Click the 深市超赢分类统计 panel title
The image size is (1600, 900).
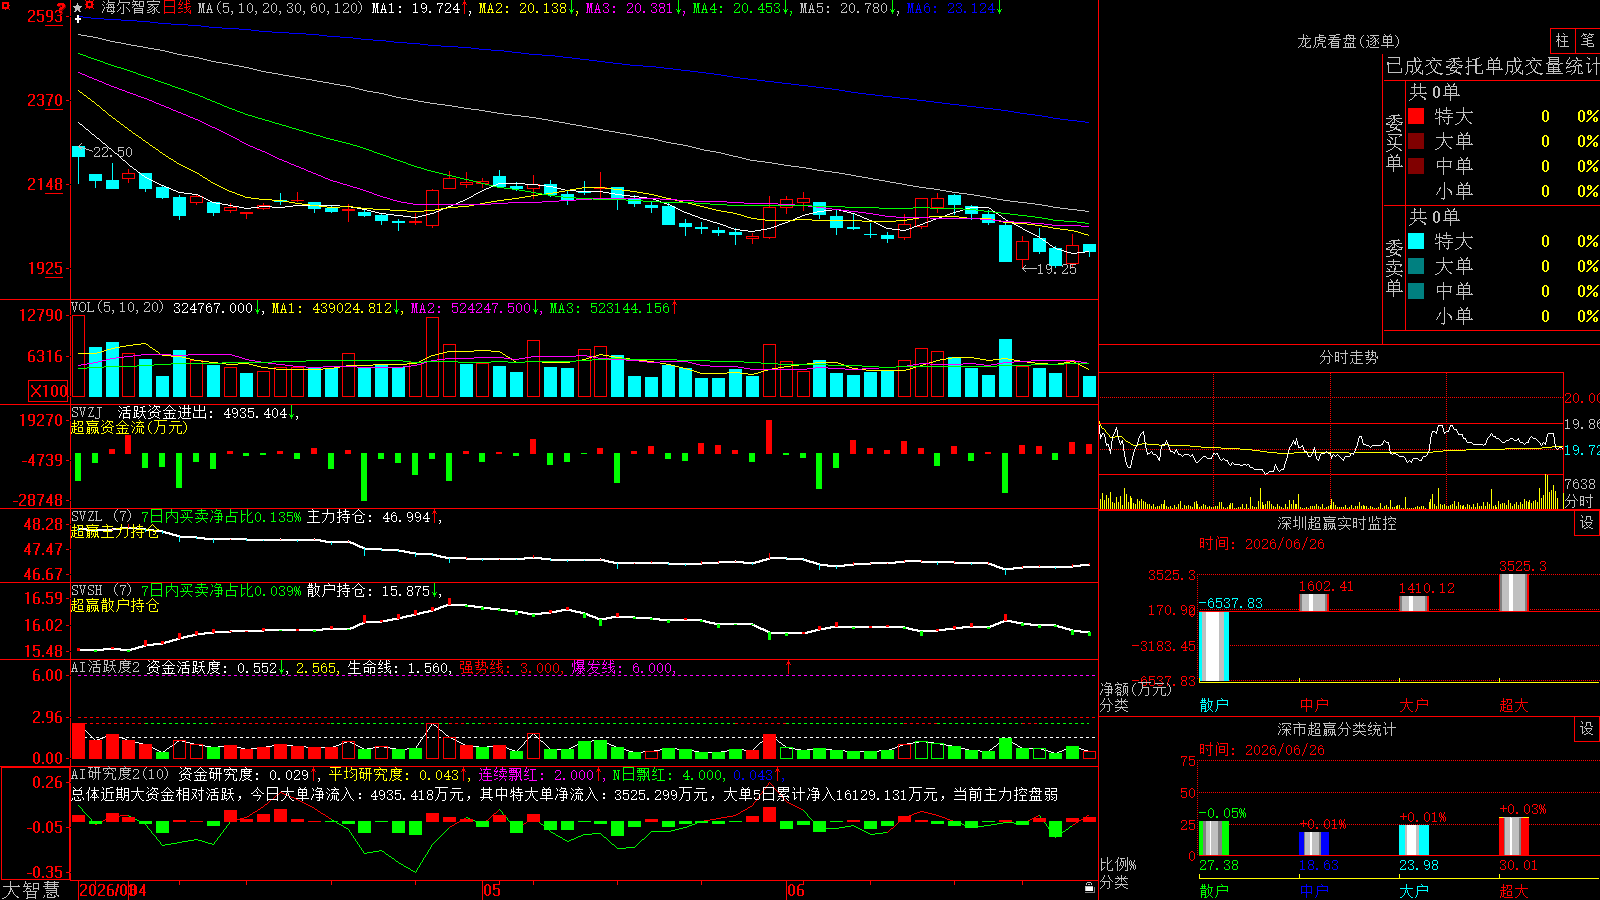pos(1337,729)
